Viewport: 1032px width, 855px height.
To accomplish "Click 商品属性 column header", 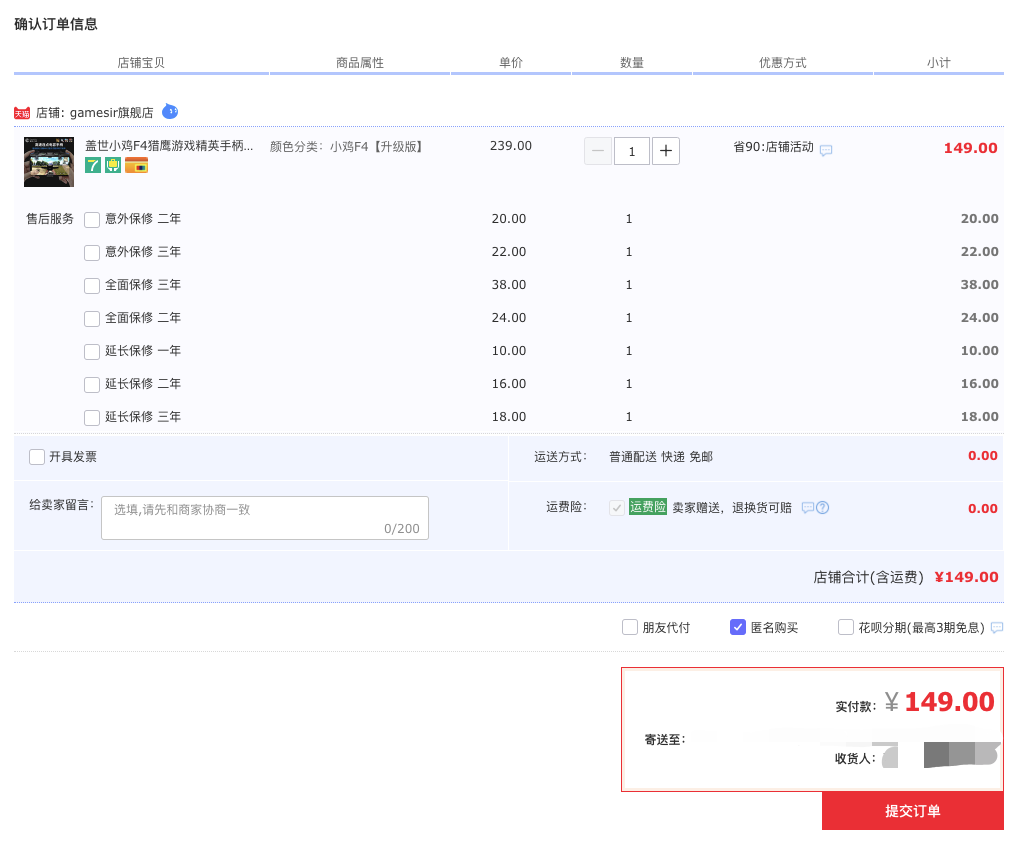I will 359,63.
